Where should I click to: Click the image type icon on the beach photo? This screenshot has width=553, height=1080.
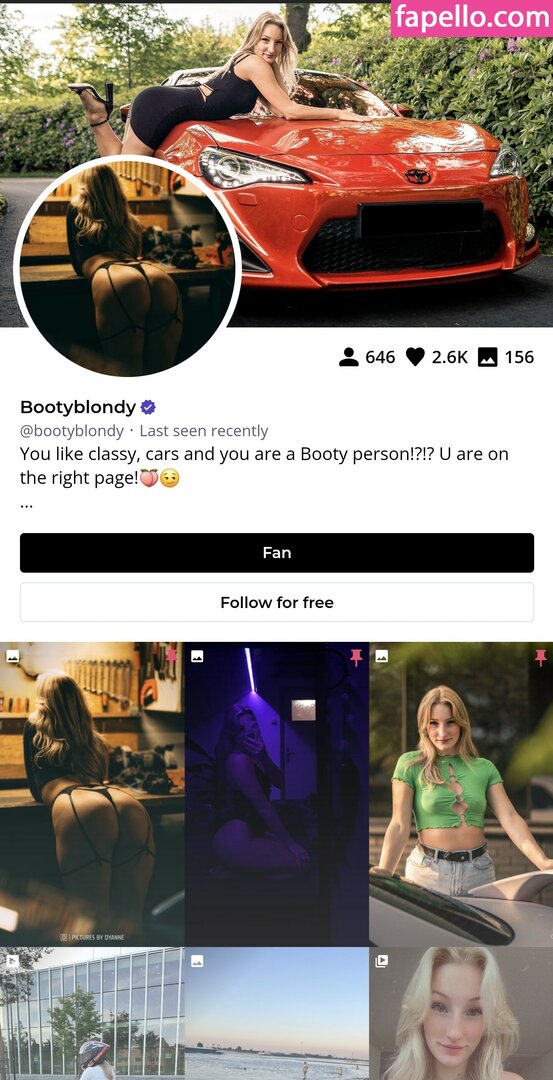click(197, 960)
